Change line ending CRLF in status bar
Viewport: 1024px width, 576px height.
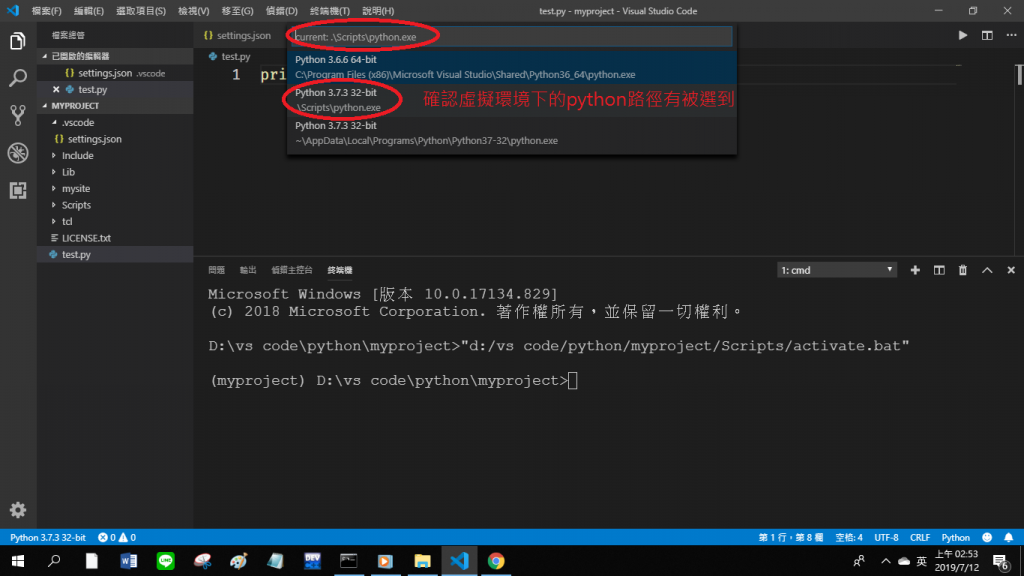[x=920, y=537]
